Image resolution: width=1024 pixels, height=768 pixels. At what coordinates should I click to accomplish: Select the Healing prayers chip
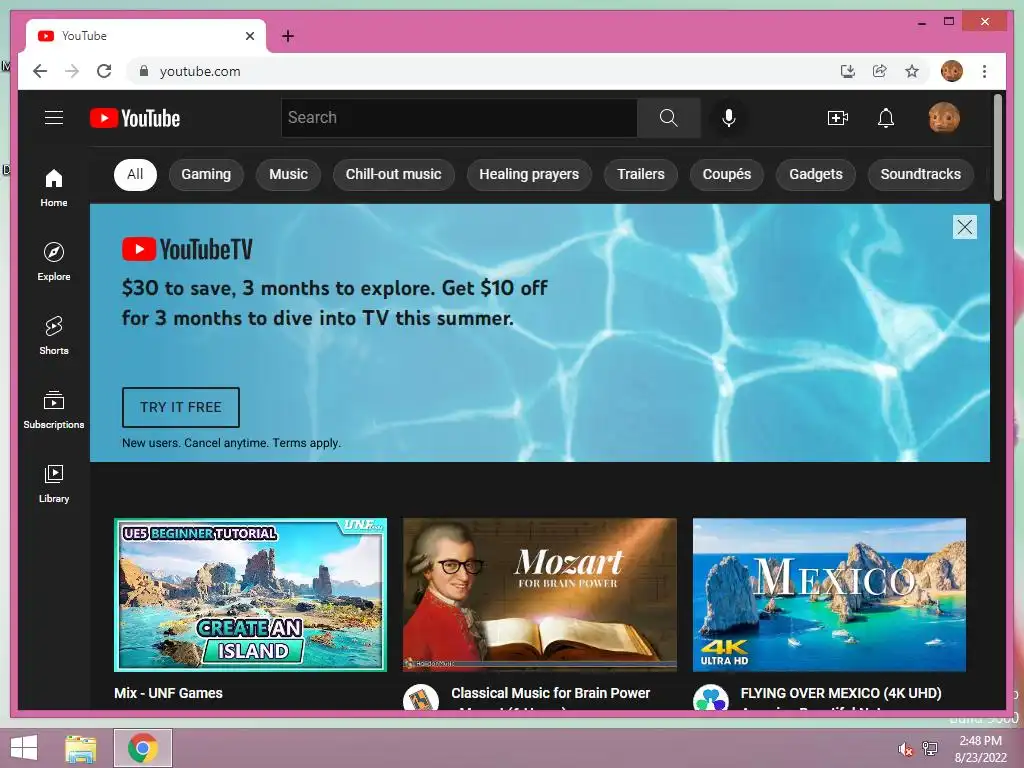[x=529, y=174]
